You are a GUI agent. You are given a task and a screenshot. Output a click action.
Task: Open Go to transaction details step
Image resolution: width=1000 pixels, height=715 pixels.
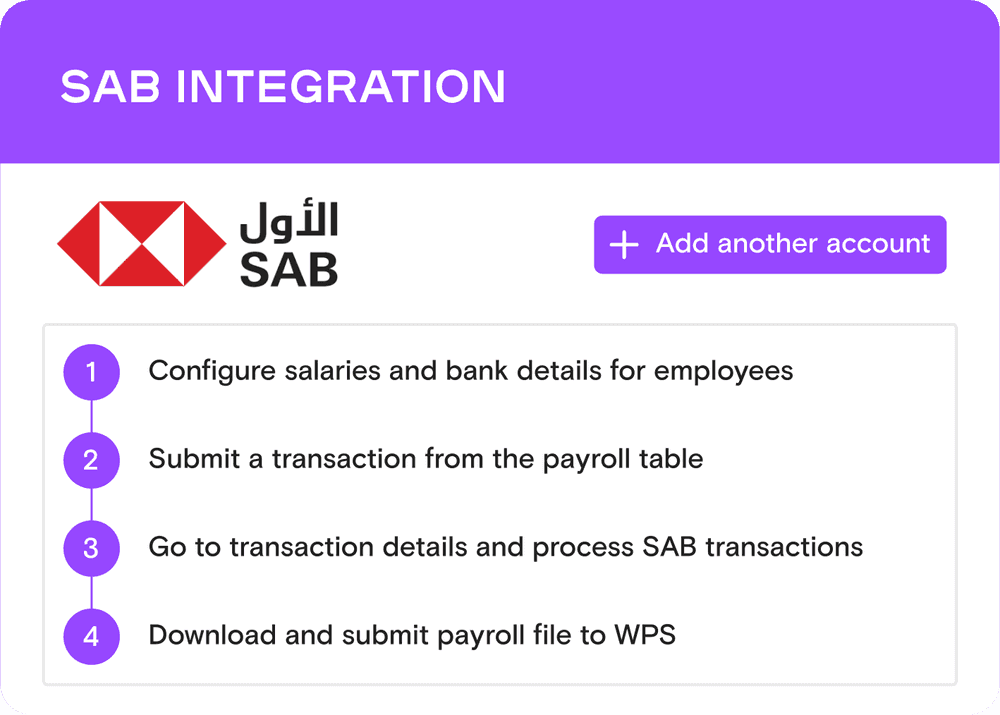pyautogui.click(x=505, y=547)
